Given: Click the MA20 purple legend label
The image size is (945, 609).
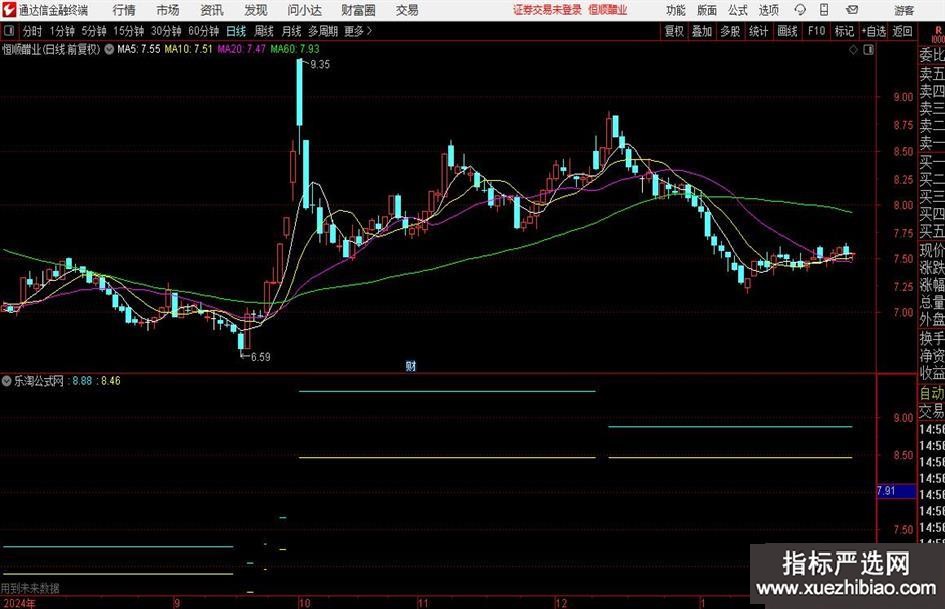Looking at the screenshot, I should pyautogui.click(x=240, y=48).
